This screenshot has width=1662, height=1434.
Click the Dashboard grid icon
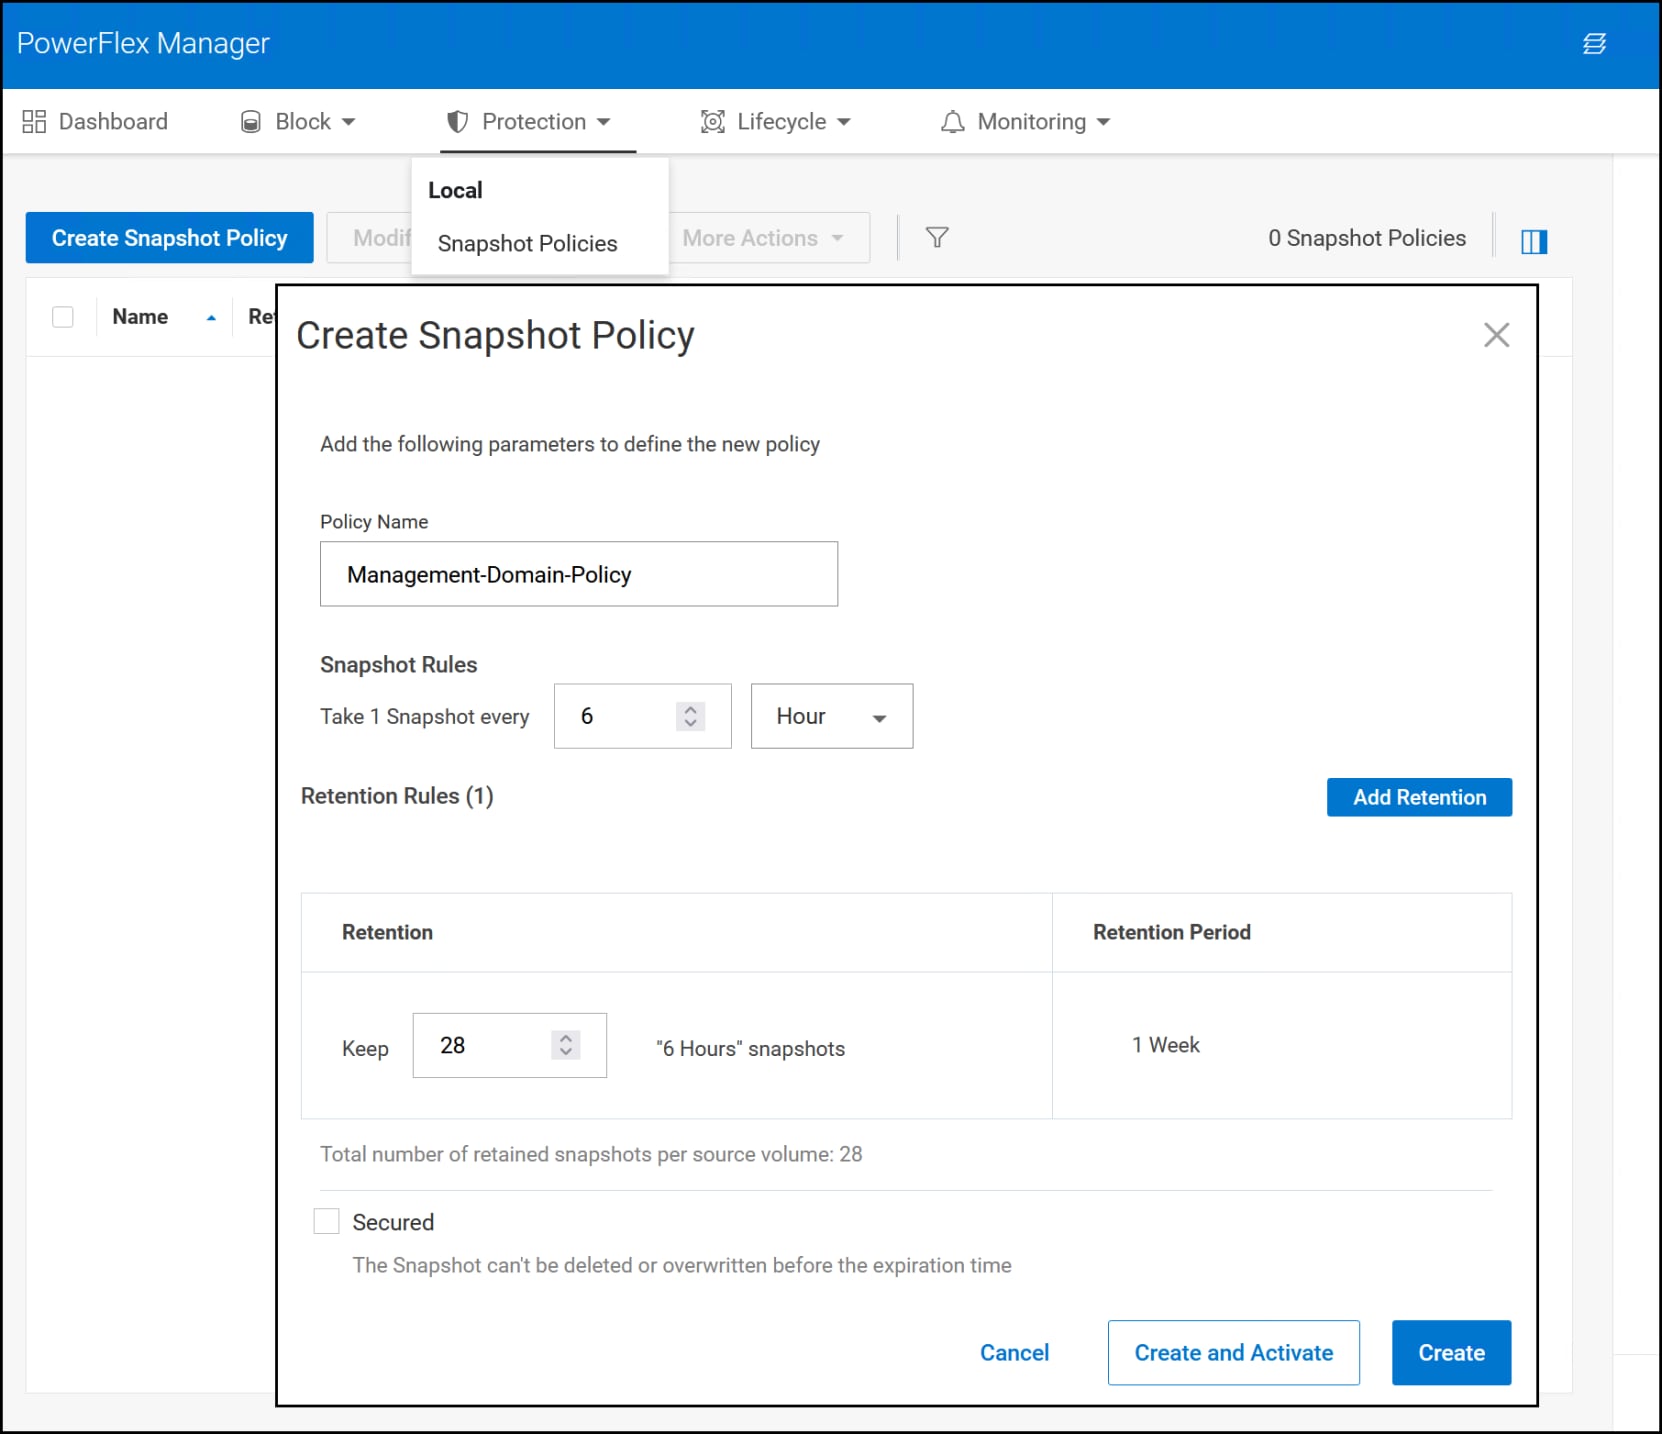pos(34,122)
